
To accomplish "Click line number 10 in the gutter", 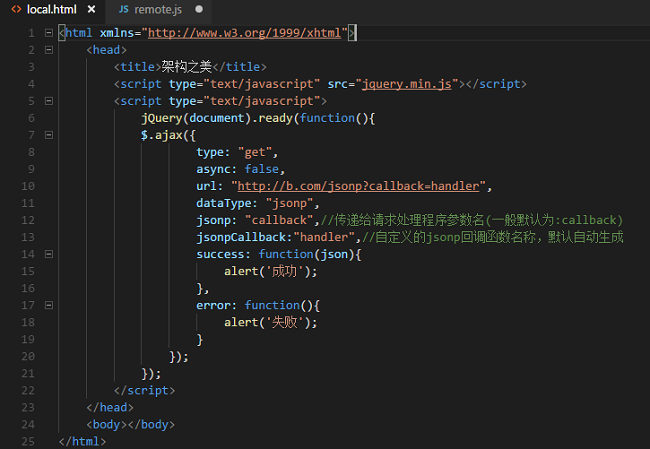I will coord(28,186).
